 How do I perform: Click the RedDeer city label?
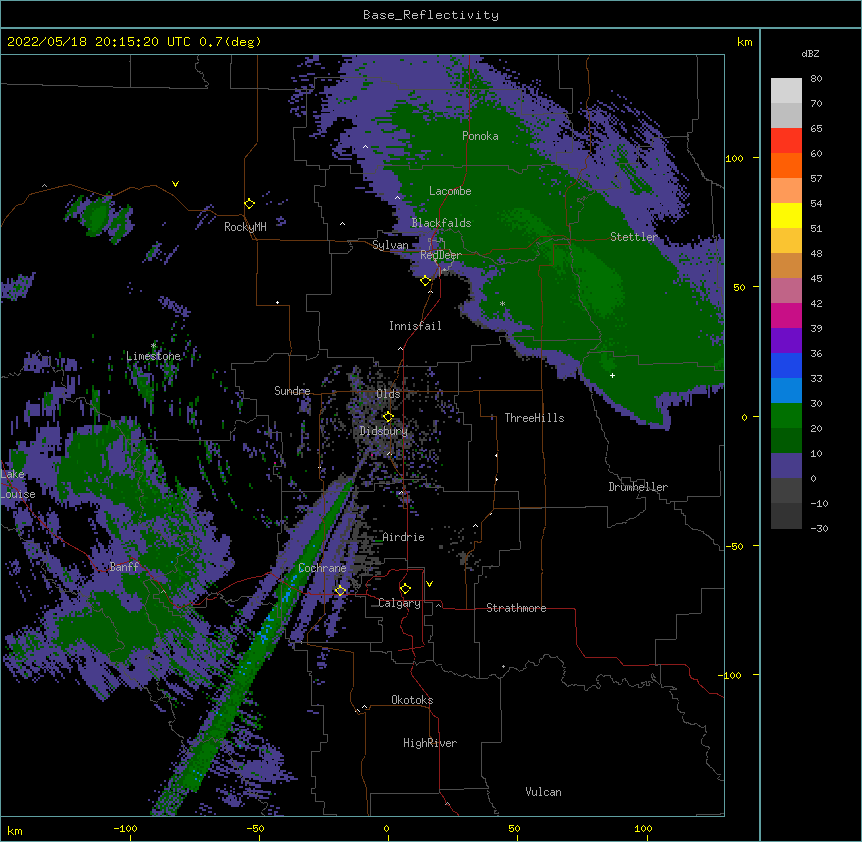(x=441, y=255)
